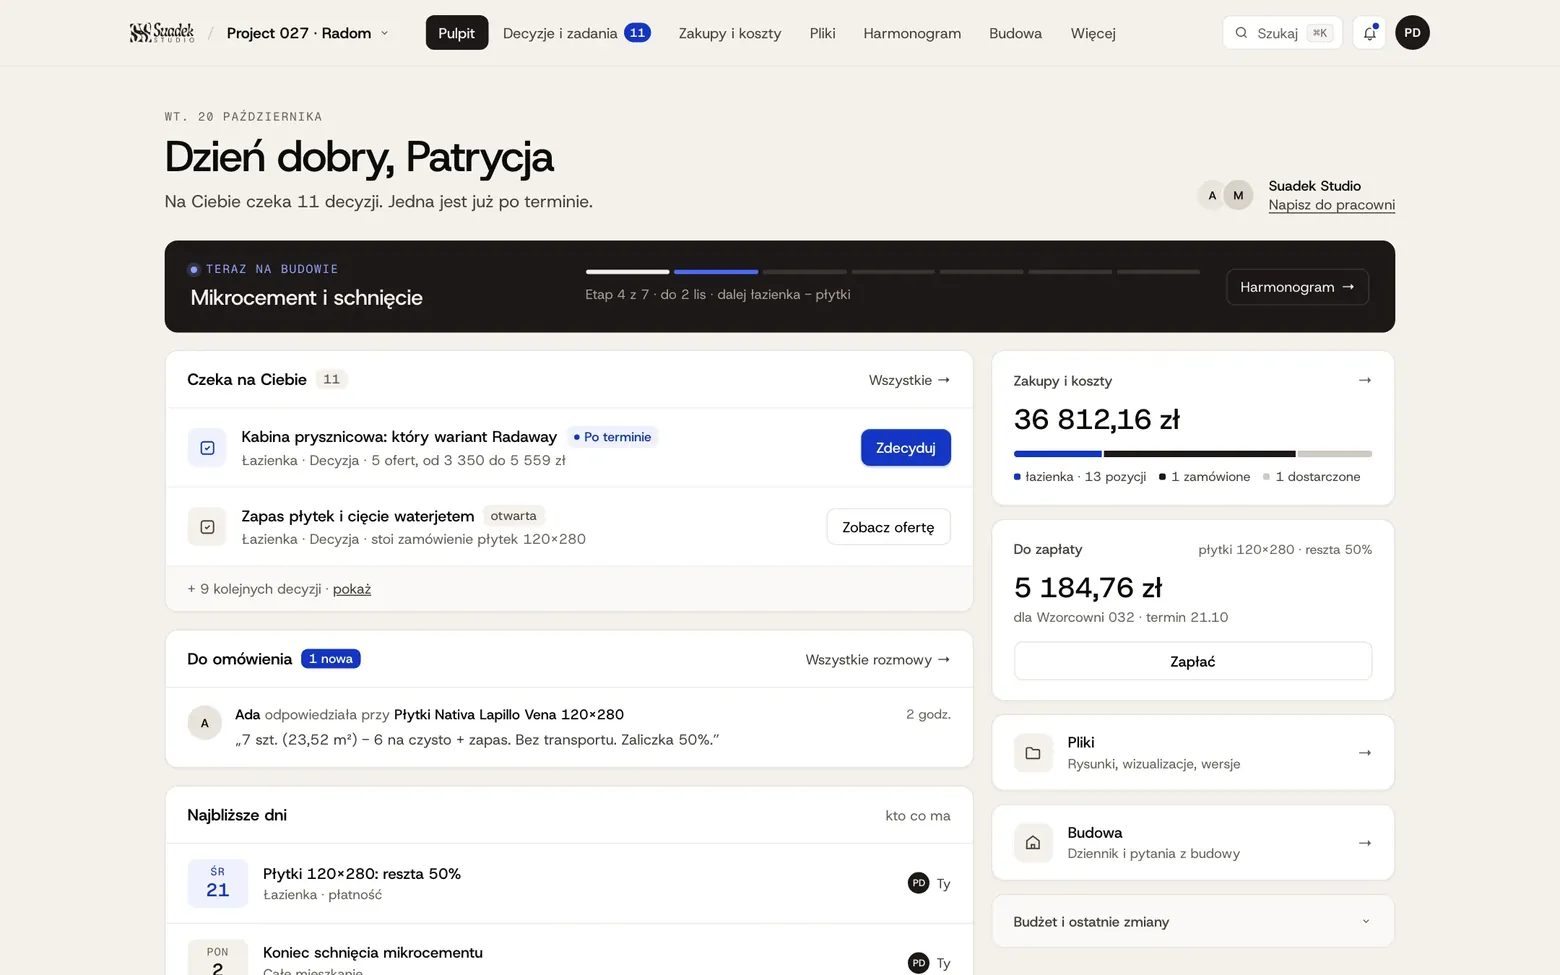The image size is (1560, 975).
Task: Click the ŚR 21 date badge
Action: tap(217, 883)
